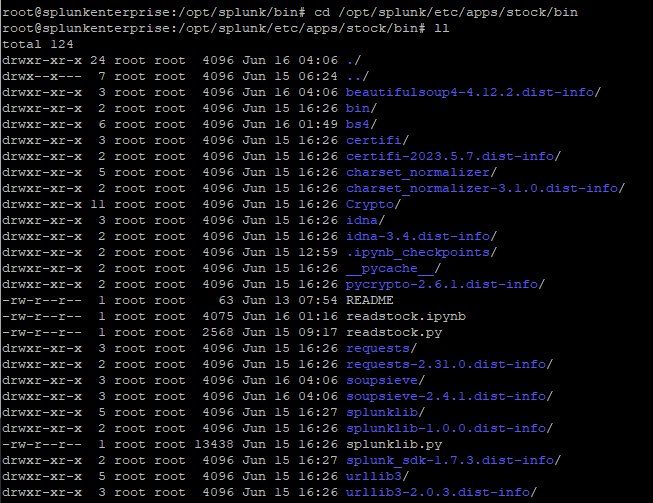
Task: Click the link count 24 on ./ row
Action: point(97,60)
